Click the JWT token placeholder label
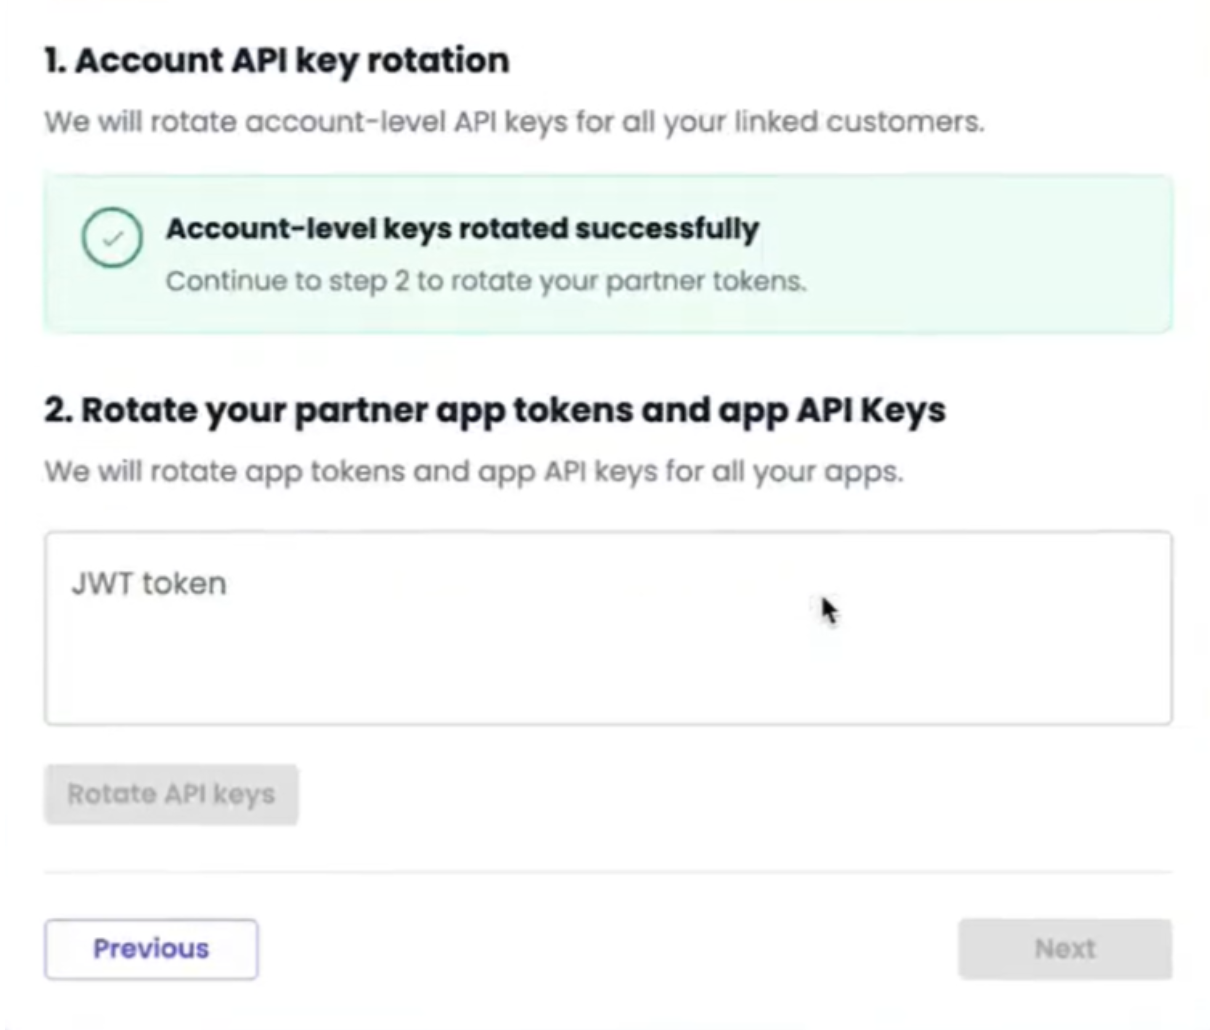 tap(149, 583)
